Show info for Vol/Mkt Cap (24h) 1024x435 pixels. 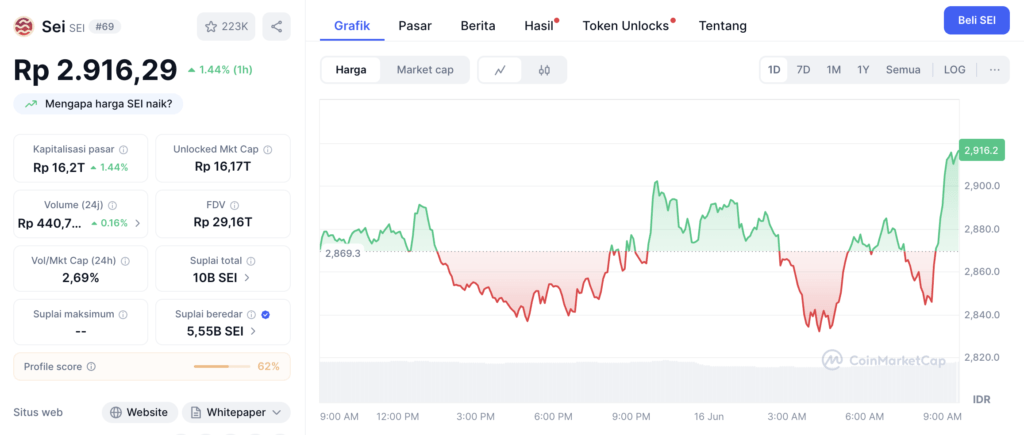pyautogui.click(x=125, y=261)
